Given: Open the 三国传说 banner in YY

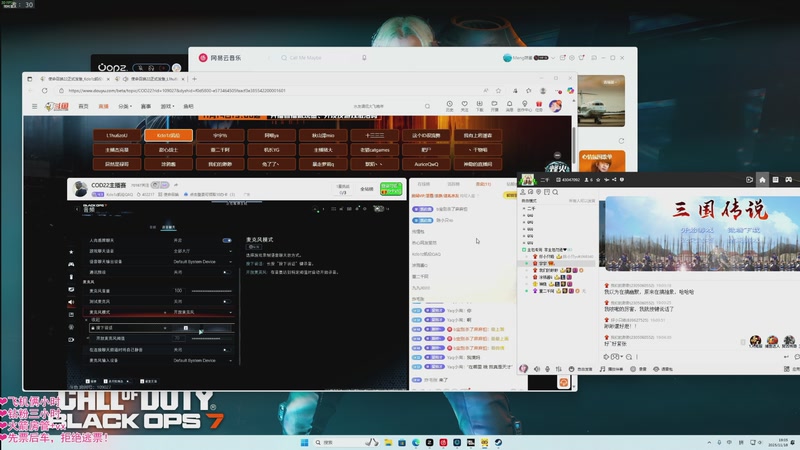Looking at the screenshot, I should click(703, 233).
